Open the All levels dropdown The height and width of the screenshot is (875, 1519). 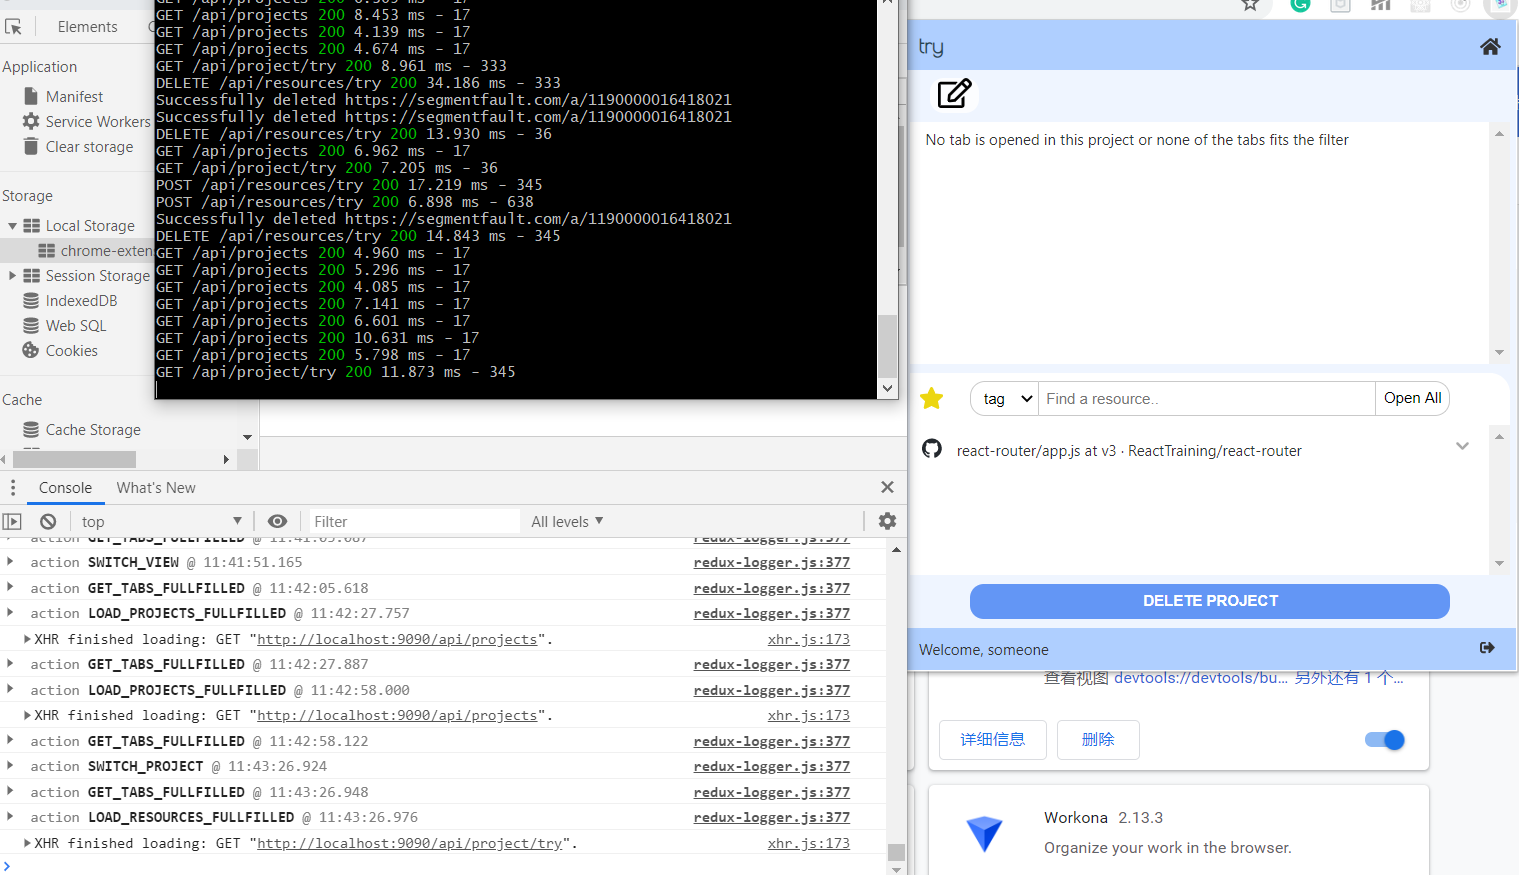click(x=567, y=521)
